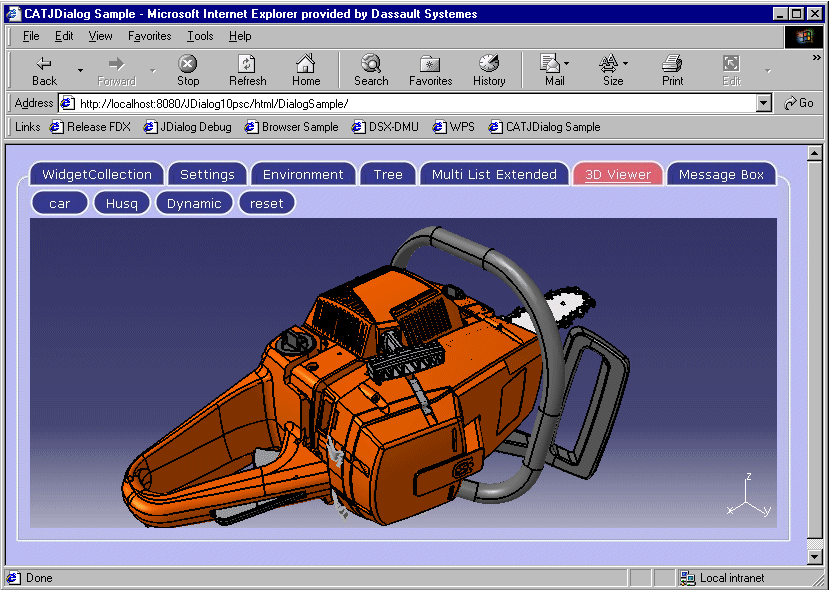Click the page icon in address bar
This screenshot has height=590, width=829.
coord(67,103)
